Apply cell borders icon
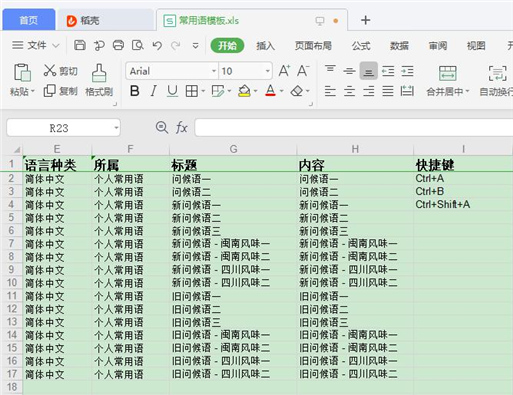513x395 pixels. (192, 91)
